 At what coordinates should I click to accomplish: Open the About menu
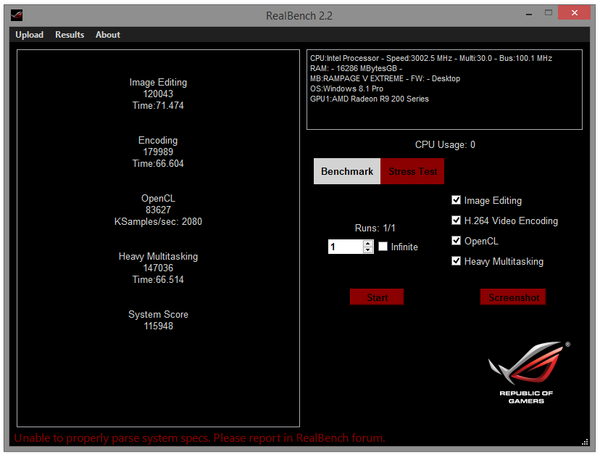[108, 35]
